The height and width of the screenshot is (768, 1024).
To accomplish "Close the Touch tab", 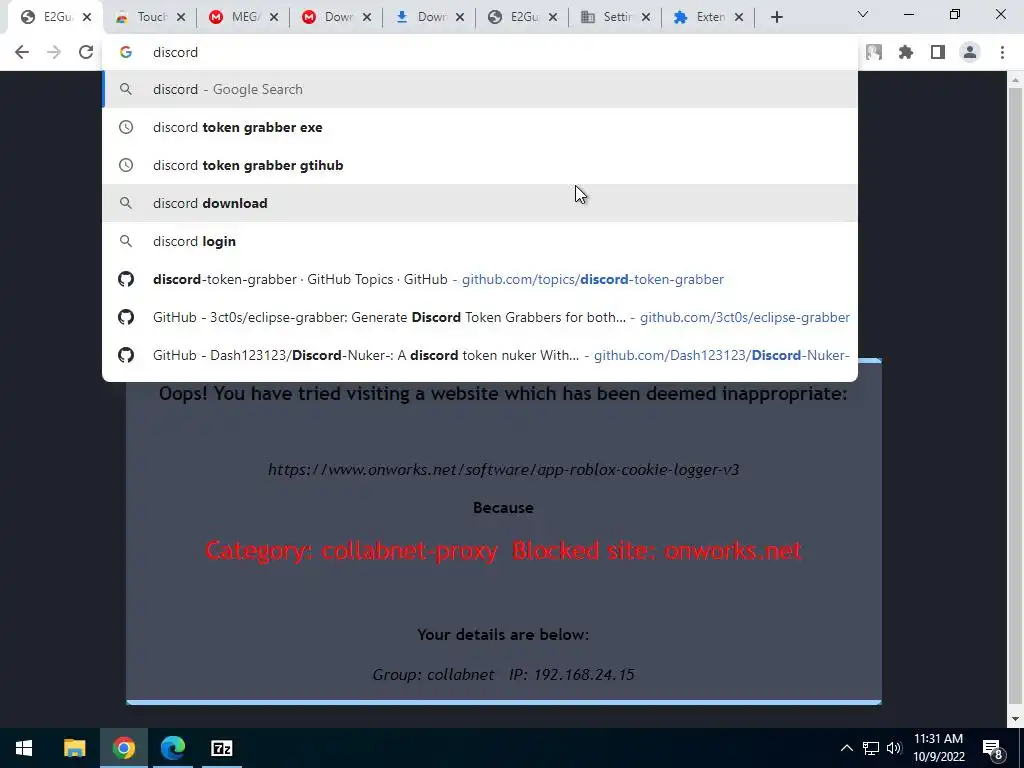I will (181, 18).
